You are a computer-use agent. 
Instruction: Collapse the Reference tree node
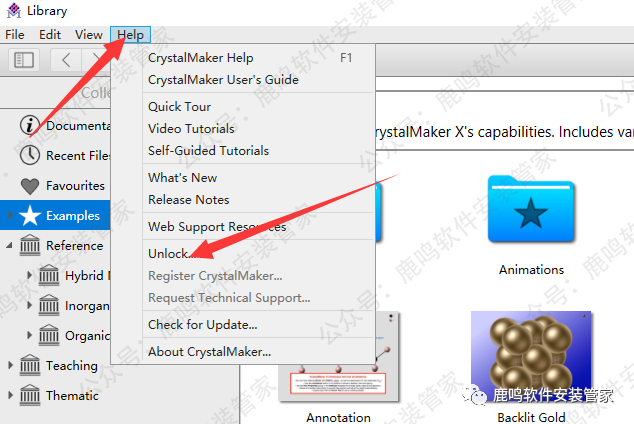(x=10, y=245)
